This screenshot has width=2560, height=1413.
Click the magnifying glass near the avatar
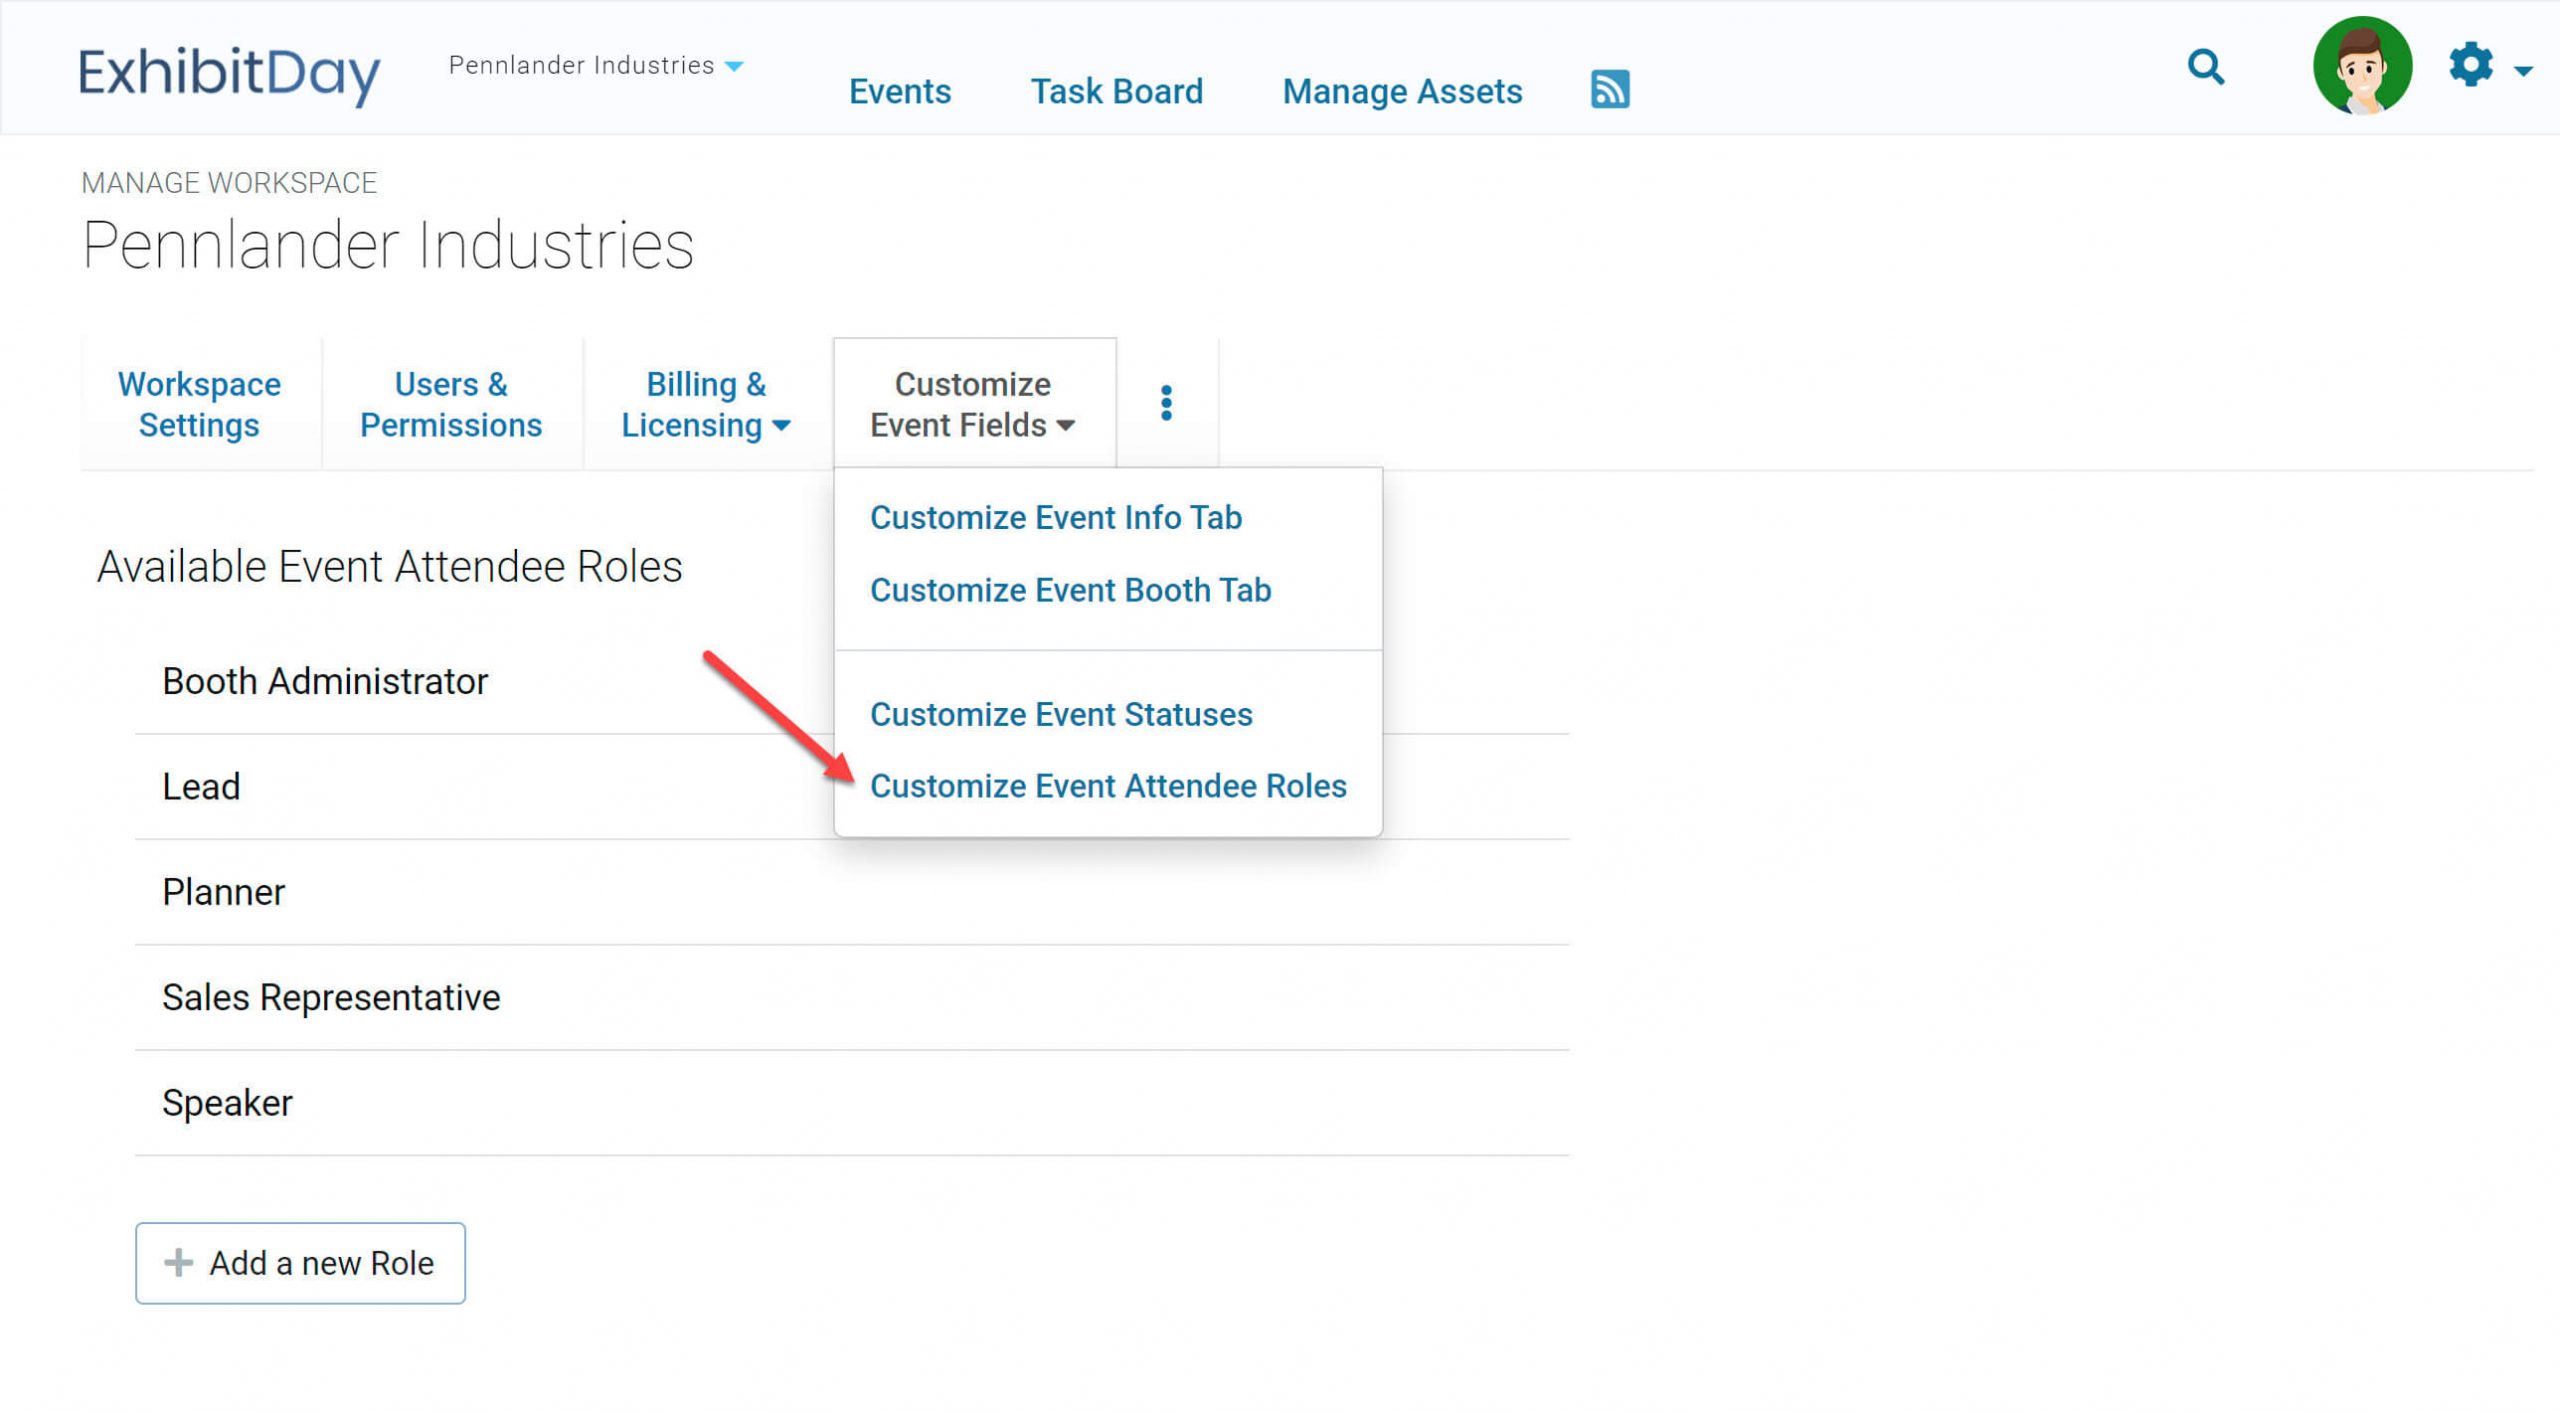click(2206, 68)
